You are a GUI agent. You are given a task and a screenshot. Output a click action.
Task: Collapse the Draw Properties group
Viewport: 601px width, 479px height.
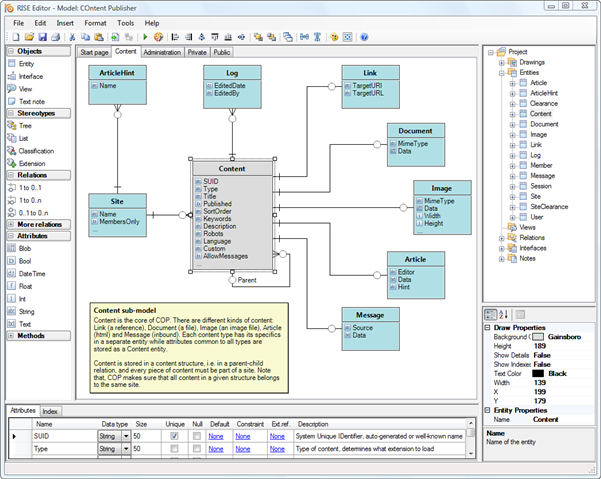click(488, 328)
